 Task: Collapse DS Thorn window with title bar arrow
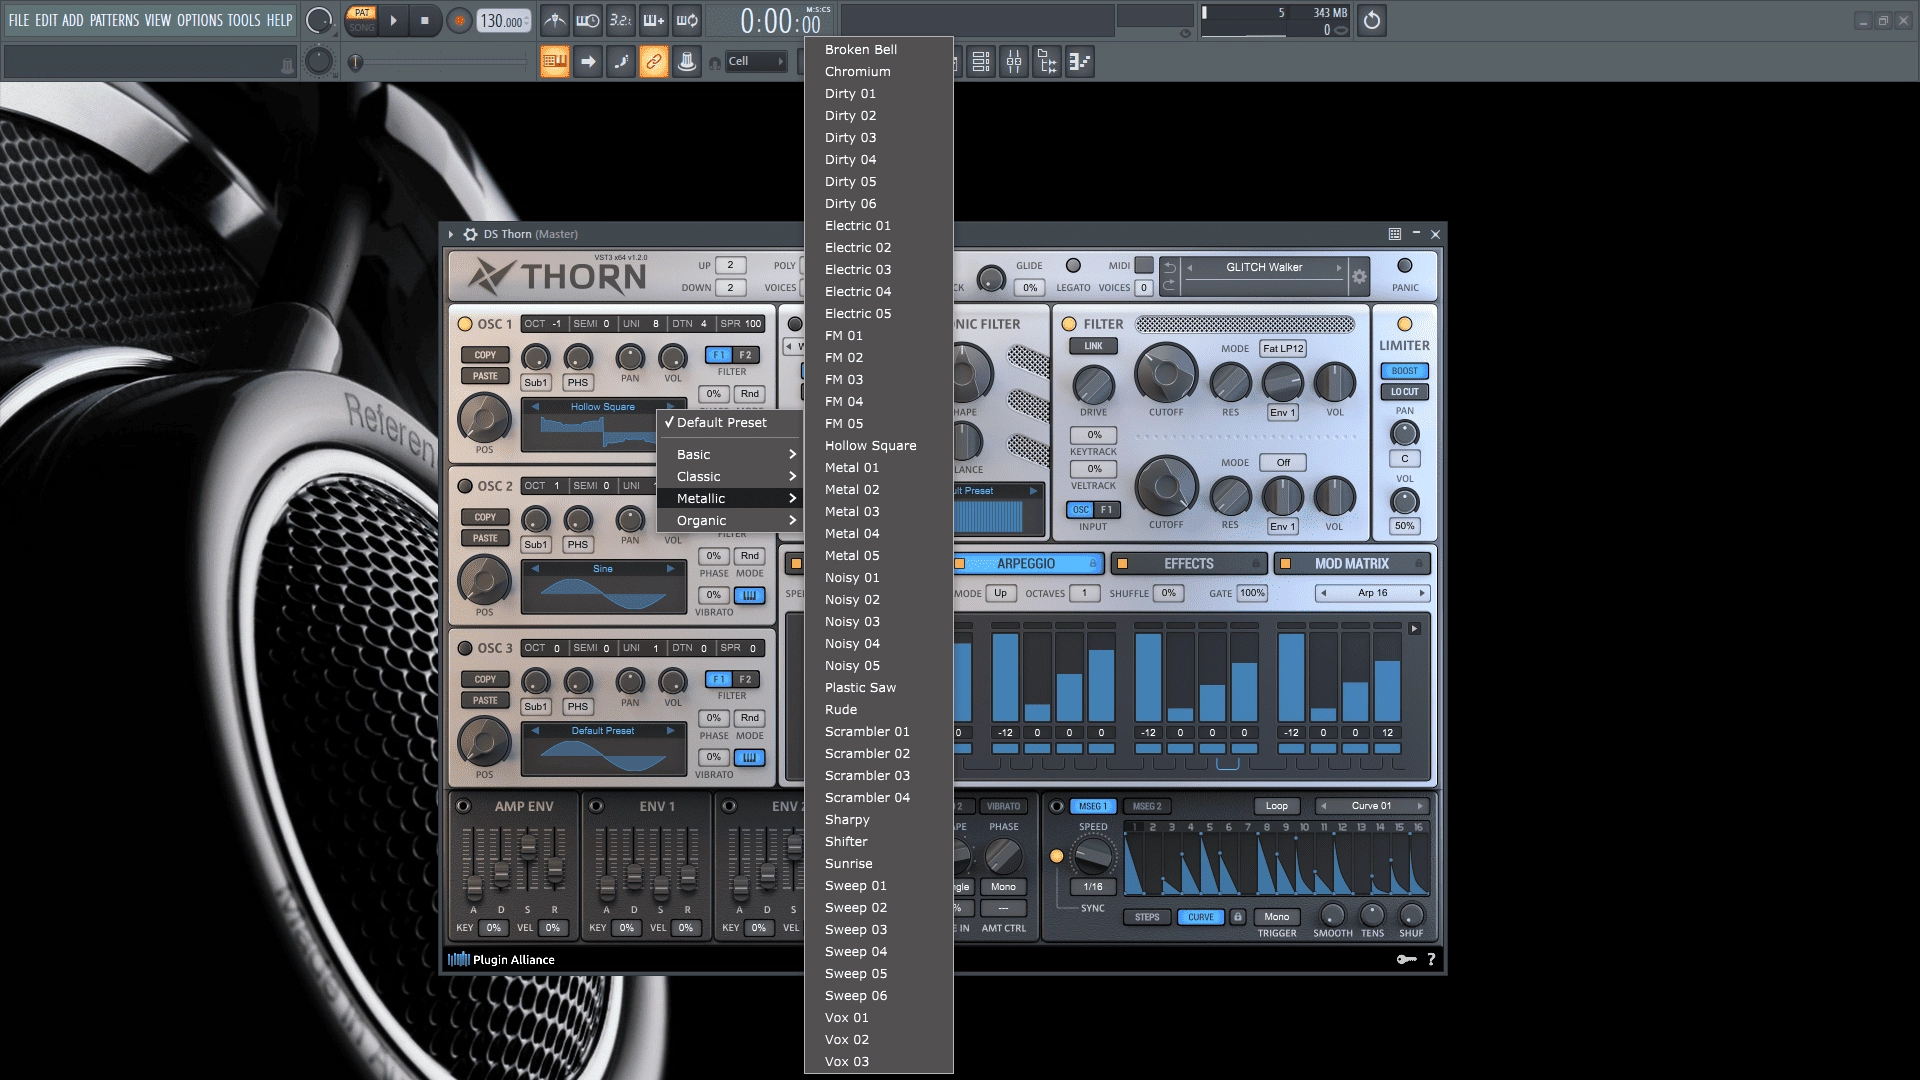[x=451, y=234]
